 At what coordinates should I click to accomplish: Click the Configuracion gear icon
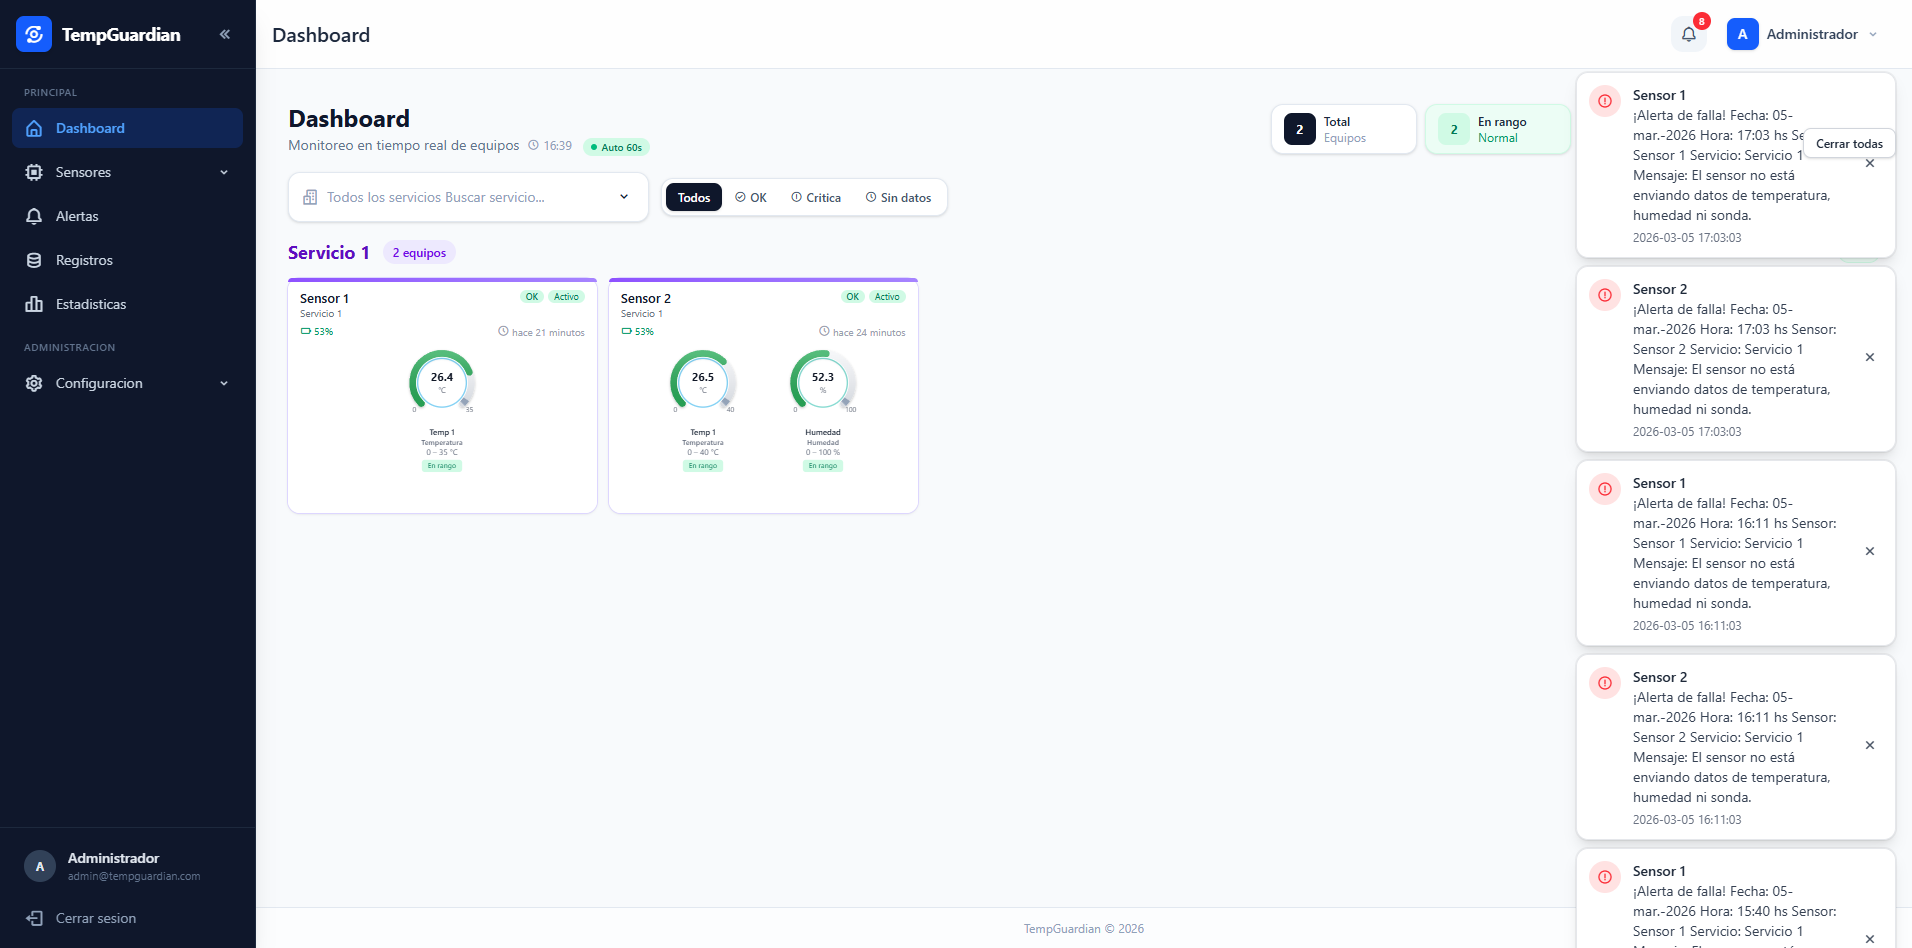click(x=34, y=383)
